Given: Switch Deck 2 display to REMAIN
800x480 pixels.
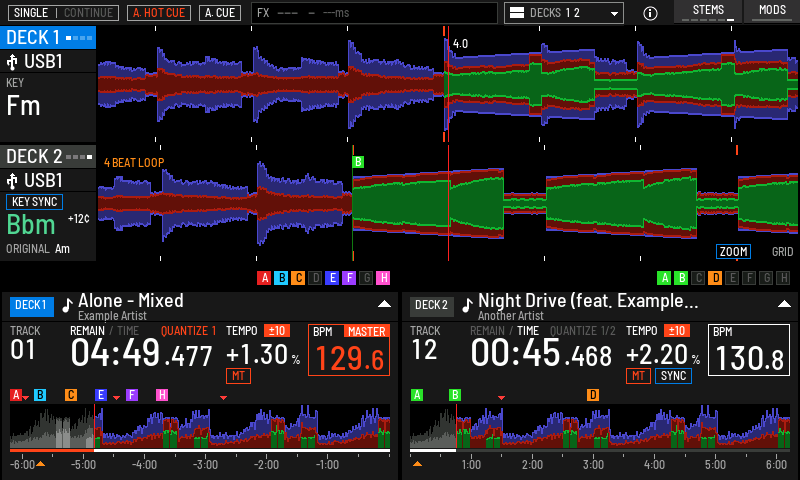Looking at the screenshot, I should coord(487,331).
